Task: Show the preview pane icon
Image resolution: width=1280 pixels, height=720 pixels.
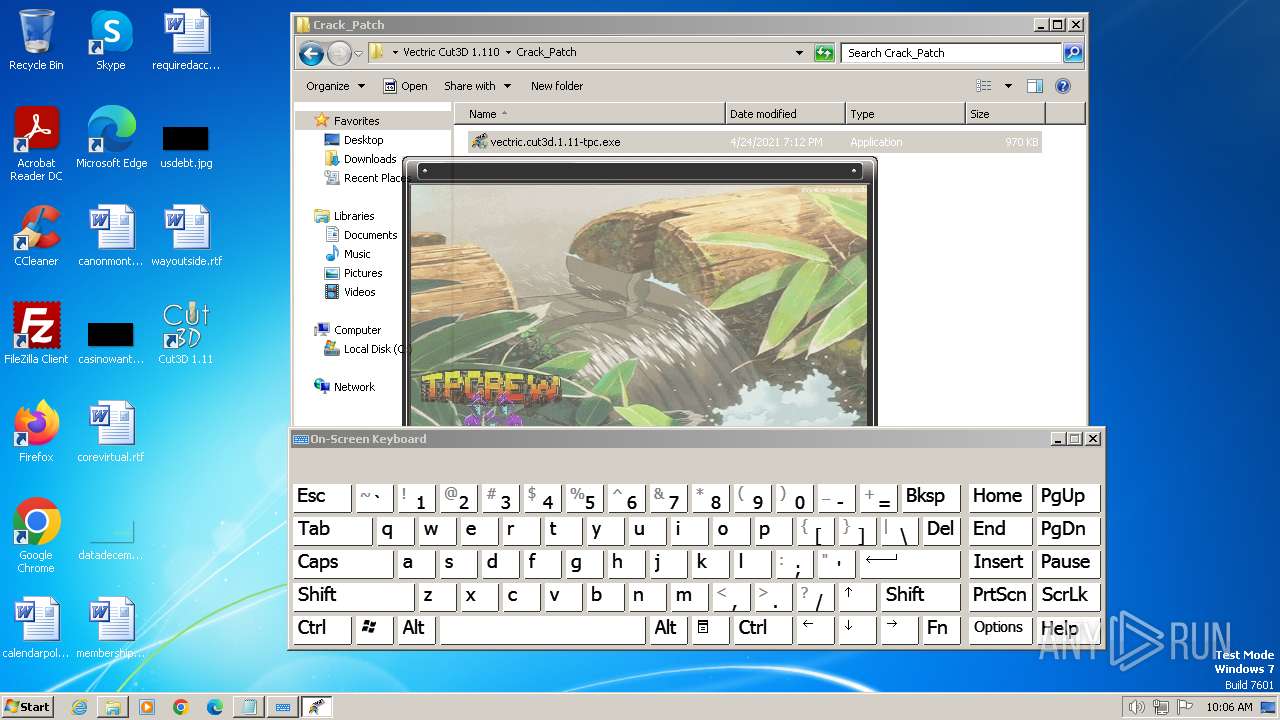Action: (1035, 86)
